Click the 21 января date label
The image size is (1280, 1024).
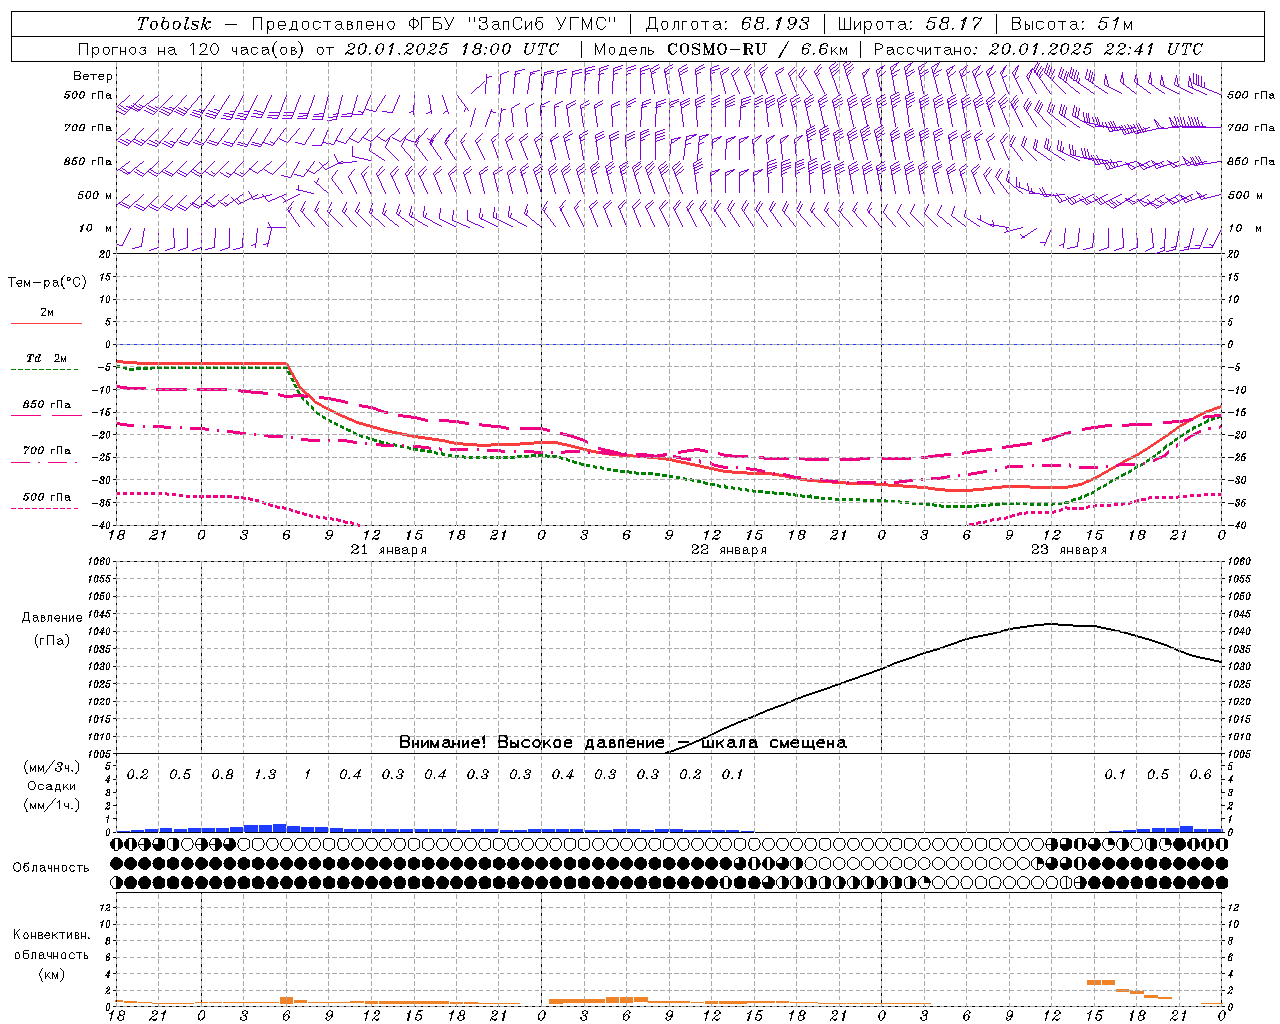click(389, 550)
